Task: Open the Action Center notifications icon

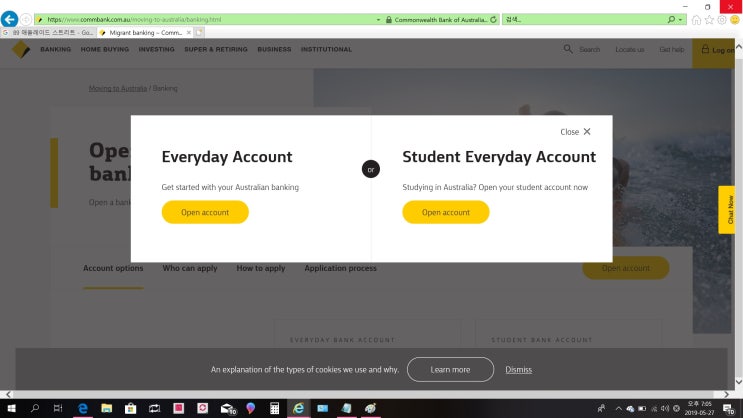Action: 729,409
